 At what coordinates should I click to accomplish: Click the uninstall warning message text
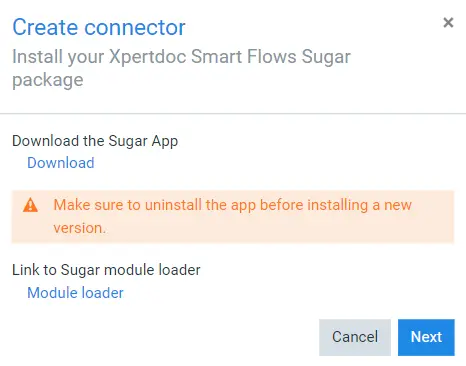pyautogui.click(x=233, y=216)
